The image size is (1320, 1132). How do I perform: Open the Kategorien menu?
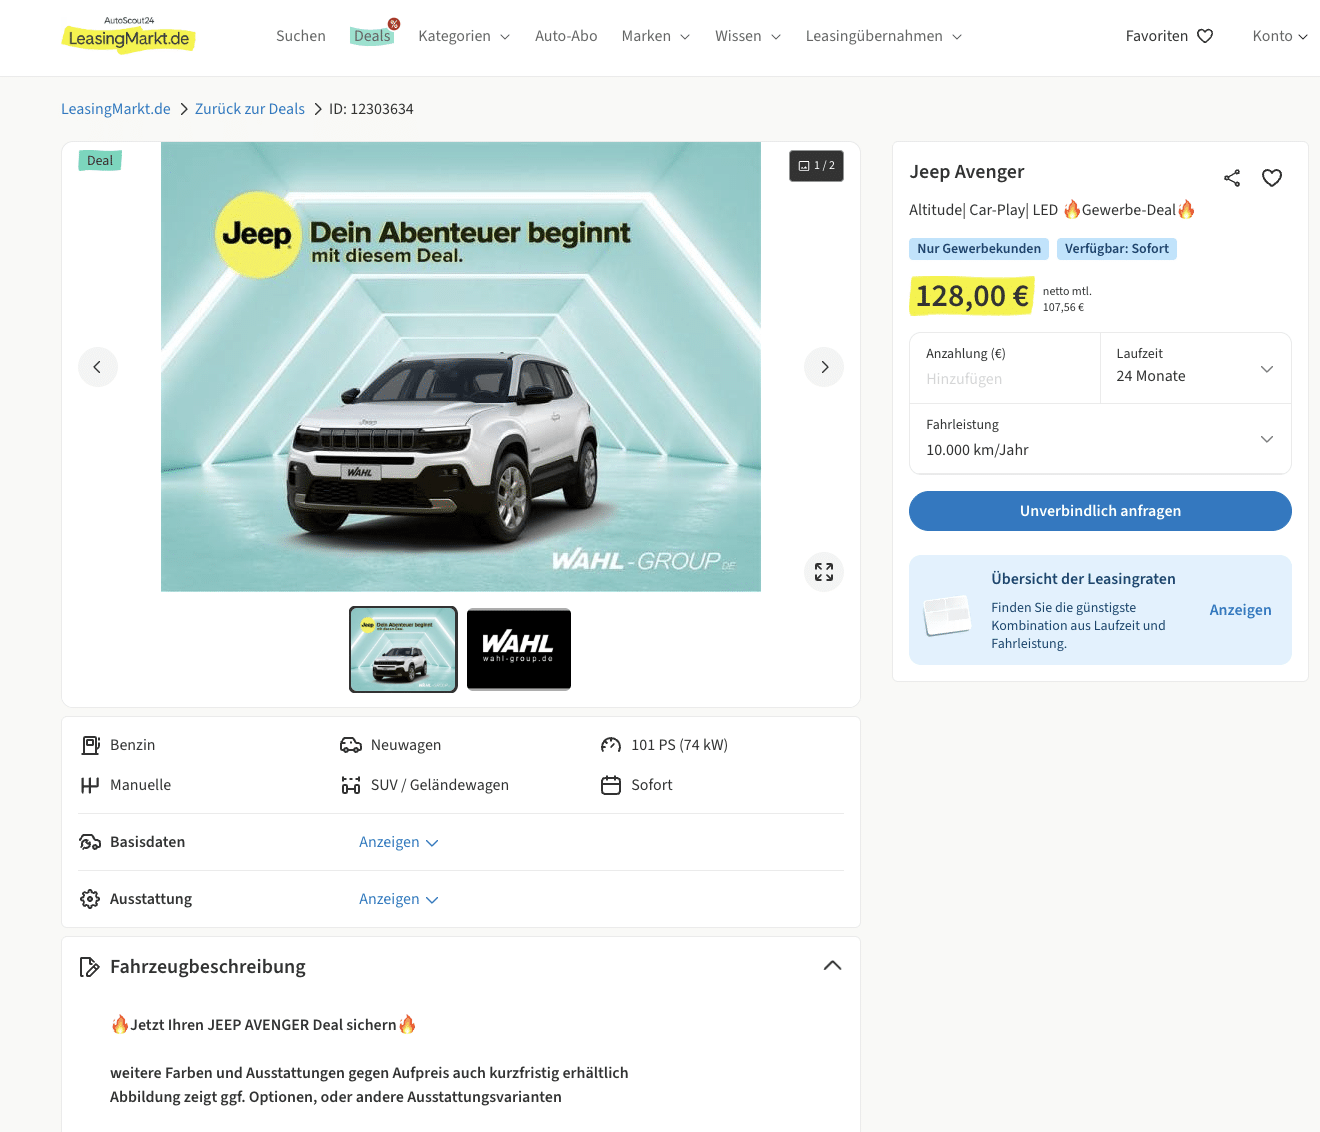pos(463,36)
